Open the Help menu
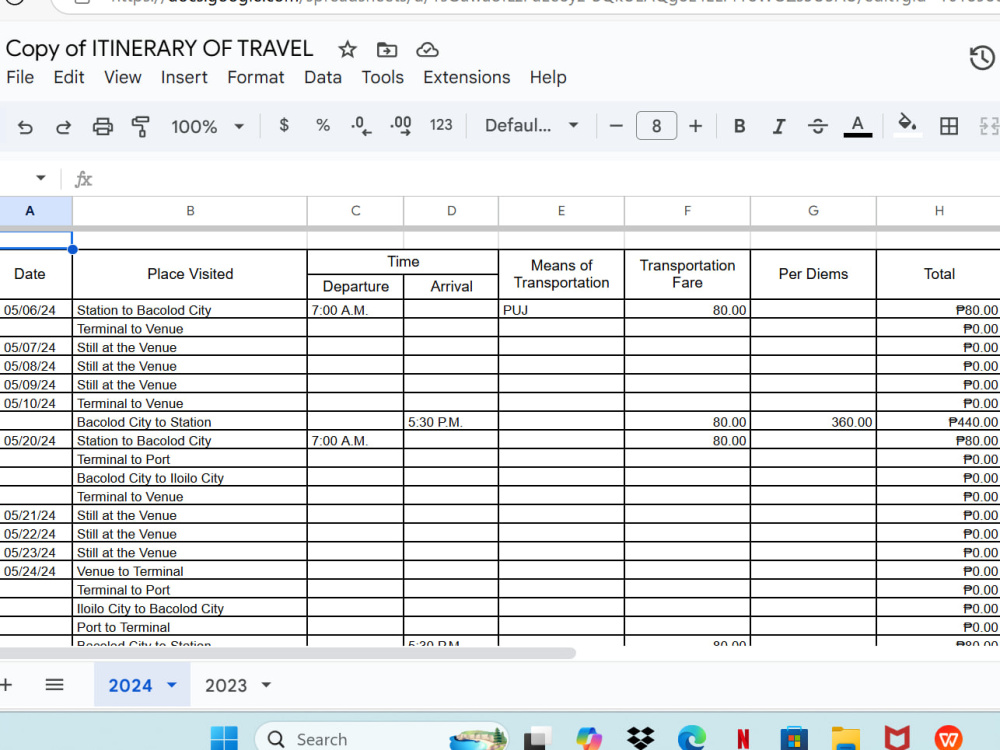Image resolution: width=1000 pixels, height=750 pixels. (548, 77)
